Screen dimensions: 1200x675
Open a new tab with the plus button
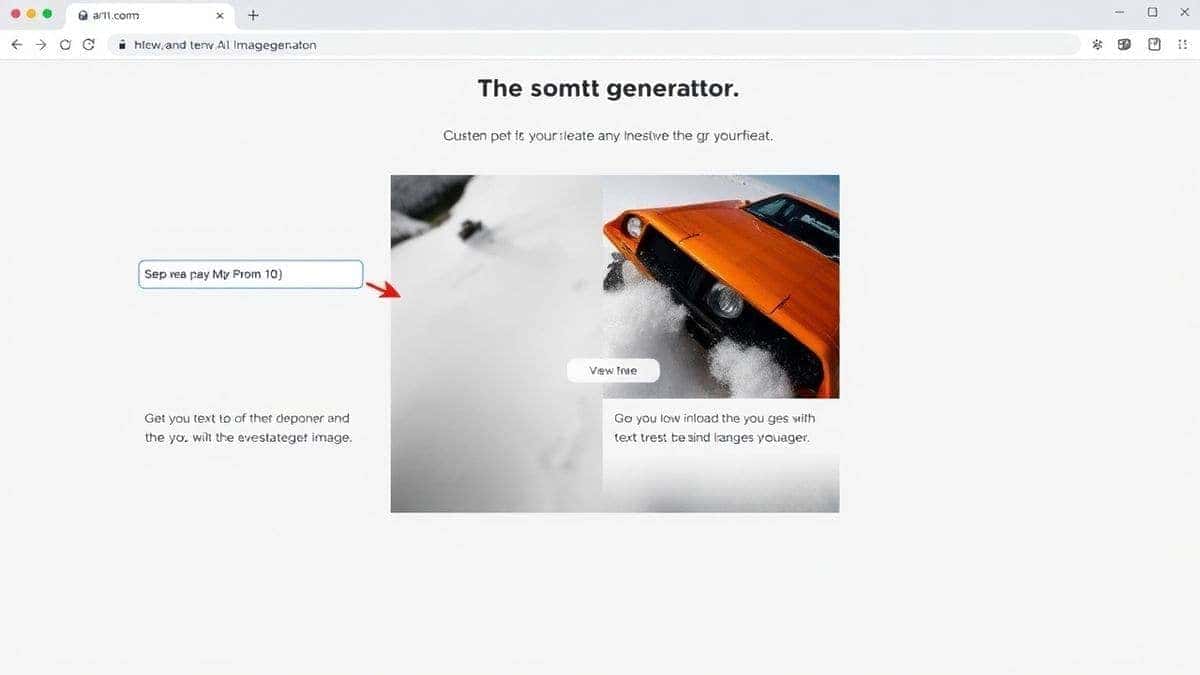coord(253,15)
